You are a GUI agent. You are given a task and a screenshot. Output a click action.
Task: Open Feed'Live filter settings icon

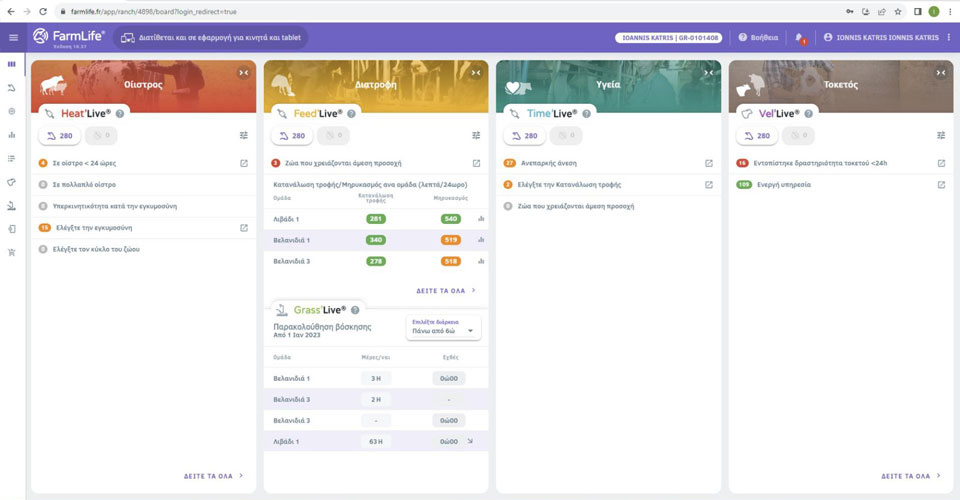[x=476, y=135]
